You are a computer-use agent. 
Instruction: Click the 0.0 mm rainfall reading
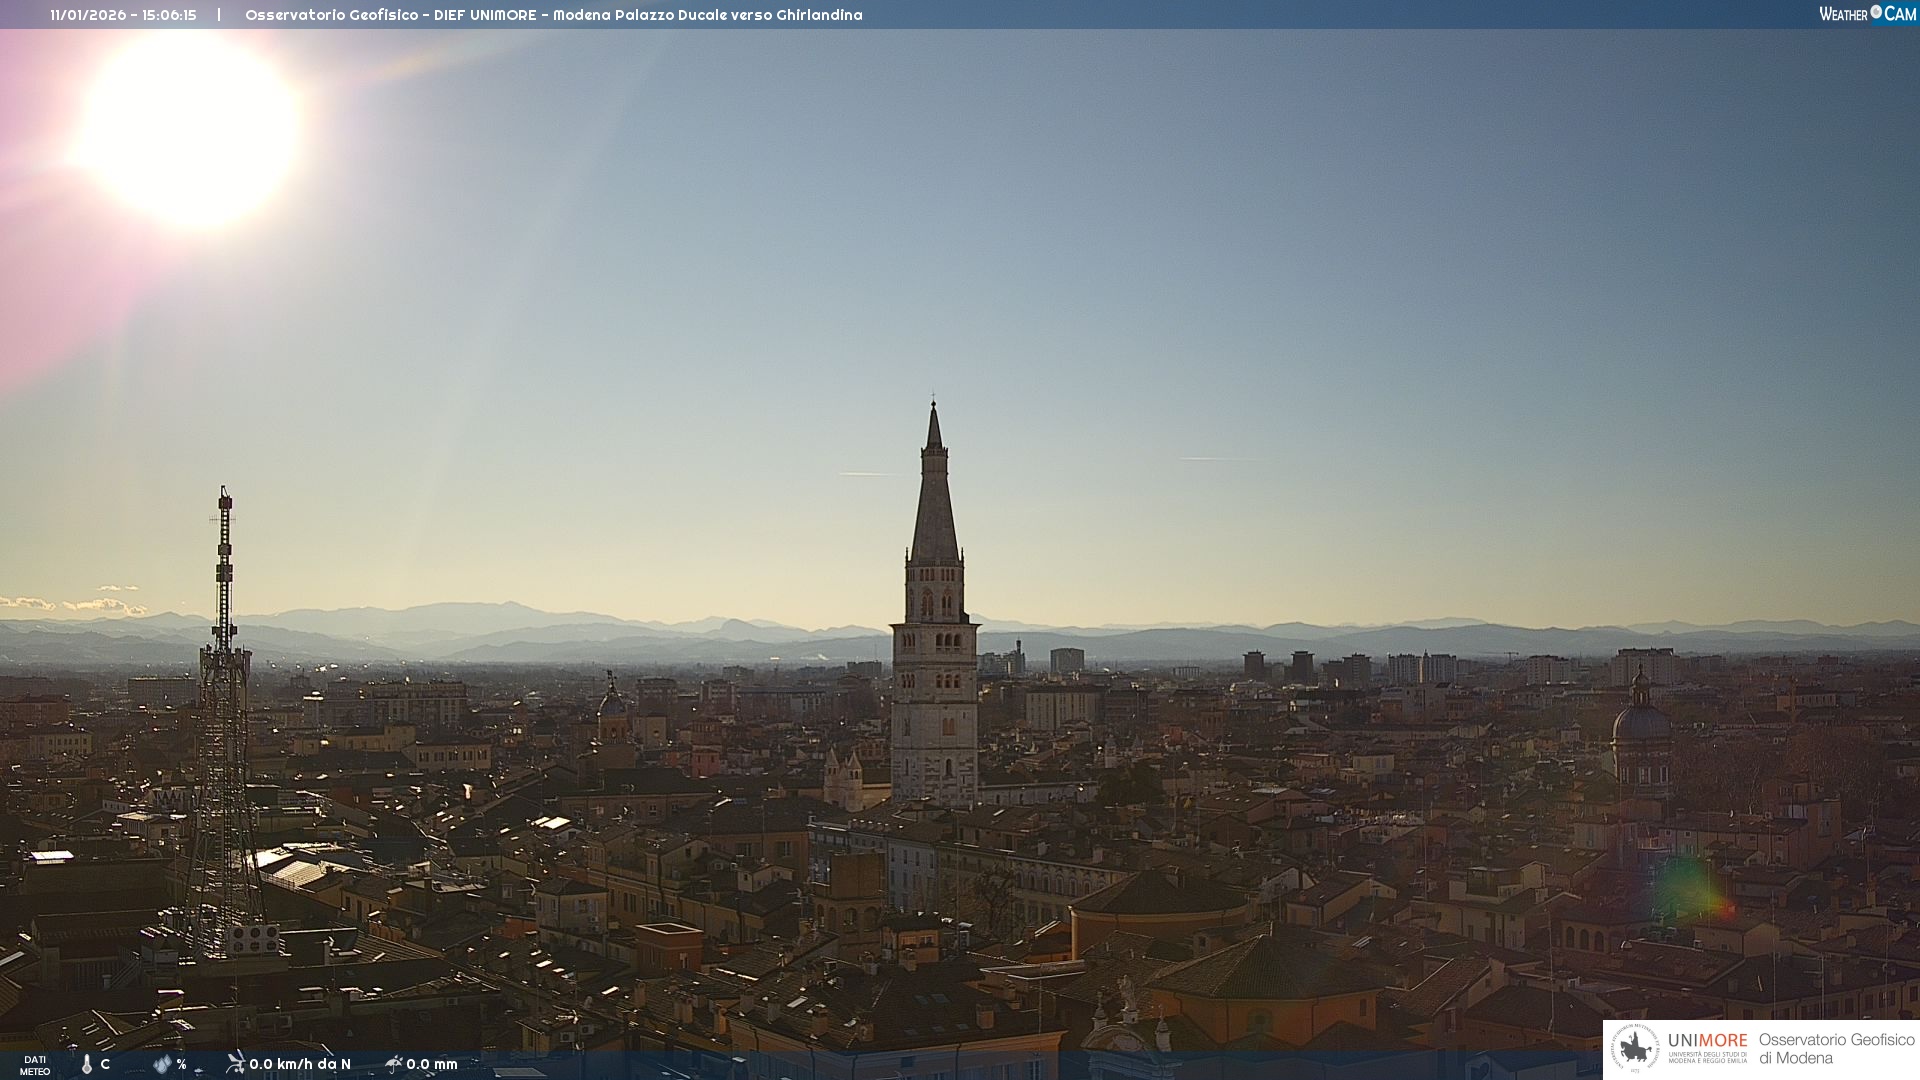(432, 1064)
